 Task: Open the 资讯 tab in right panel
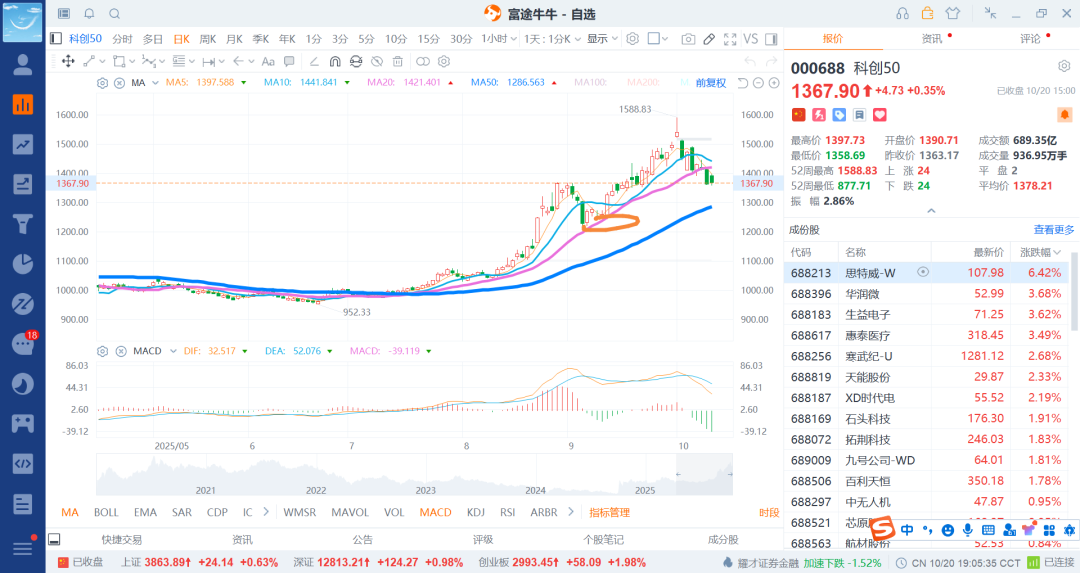pyautogui.click(x=931, y=39)
